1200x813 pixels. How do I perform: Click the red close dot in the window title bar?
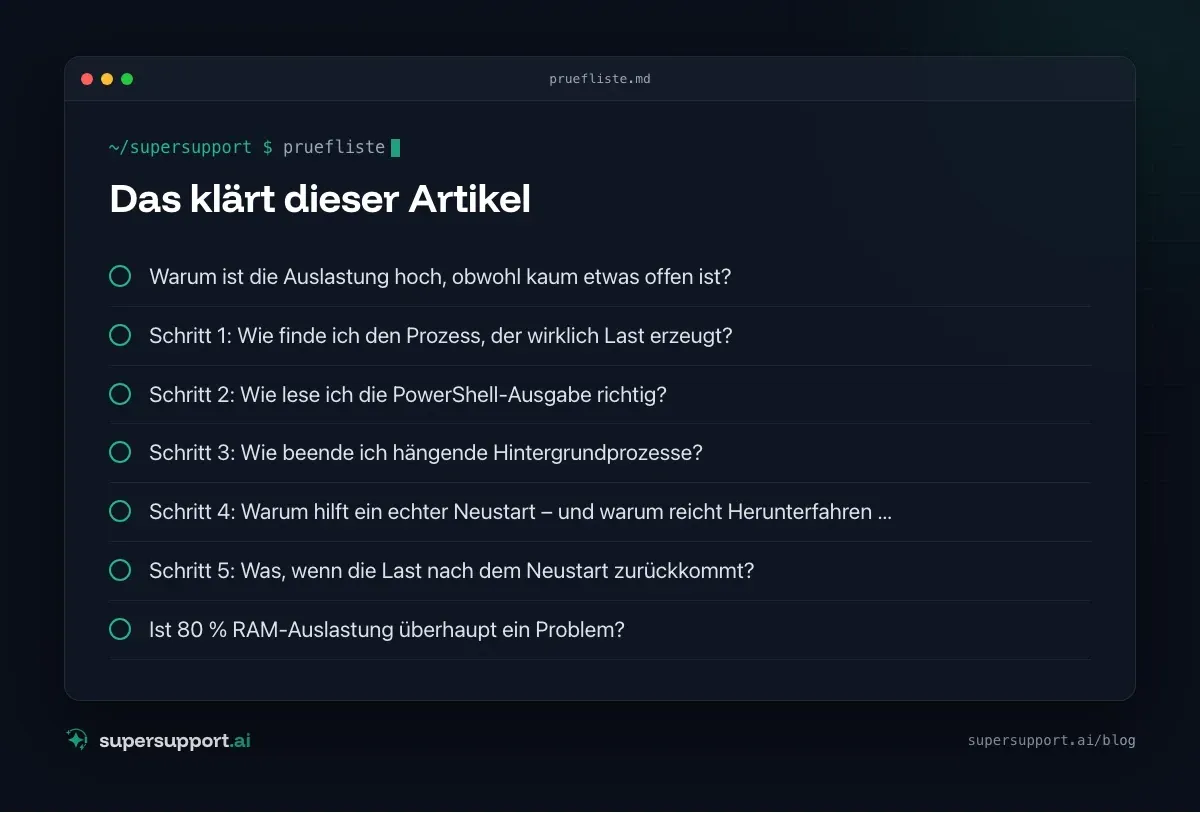click(x=87, y=79)
